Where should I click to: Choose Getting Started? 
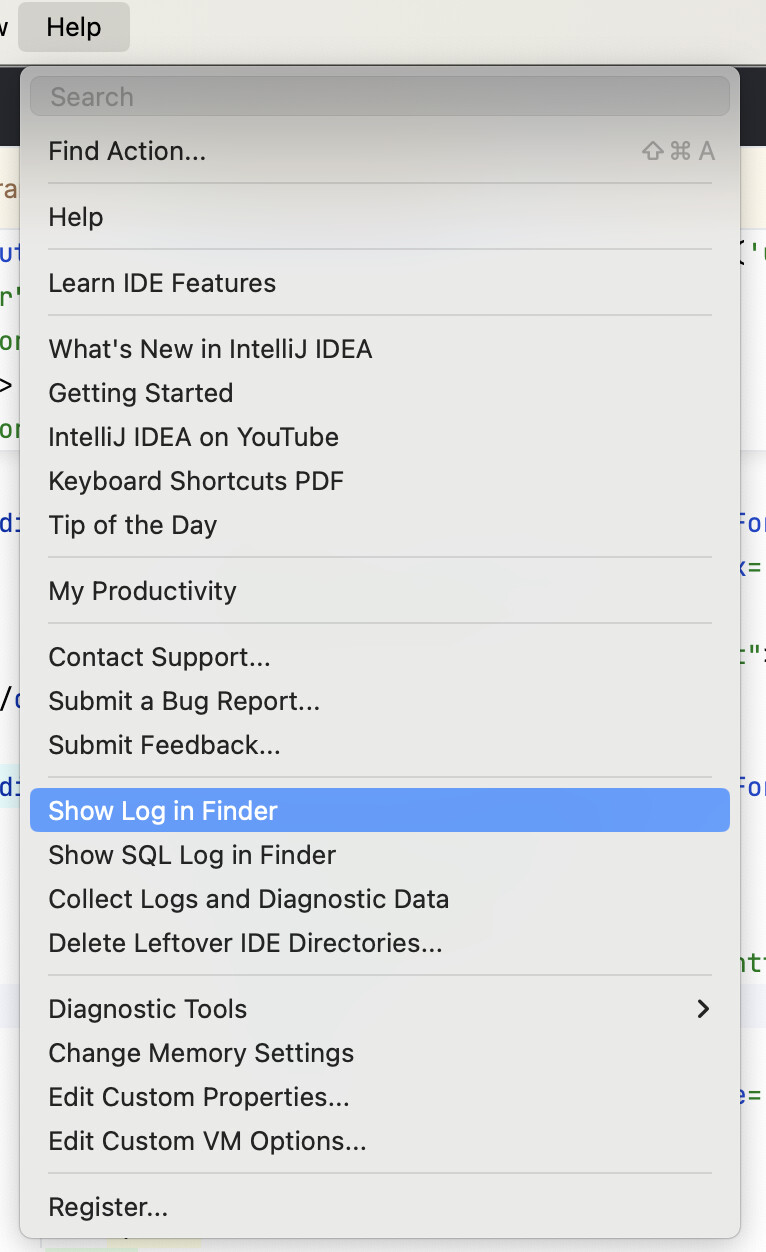pos(141,393)
